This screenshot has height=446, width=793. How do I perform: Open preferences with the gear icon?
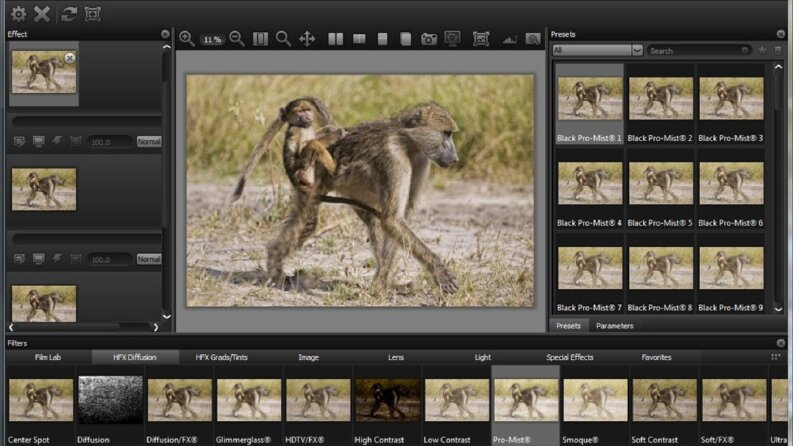click(x=18, y=14)
